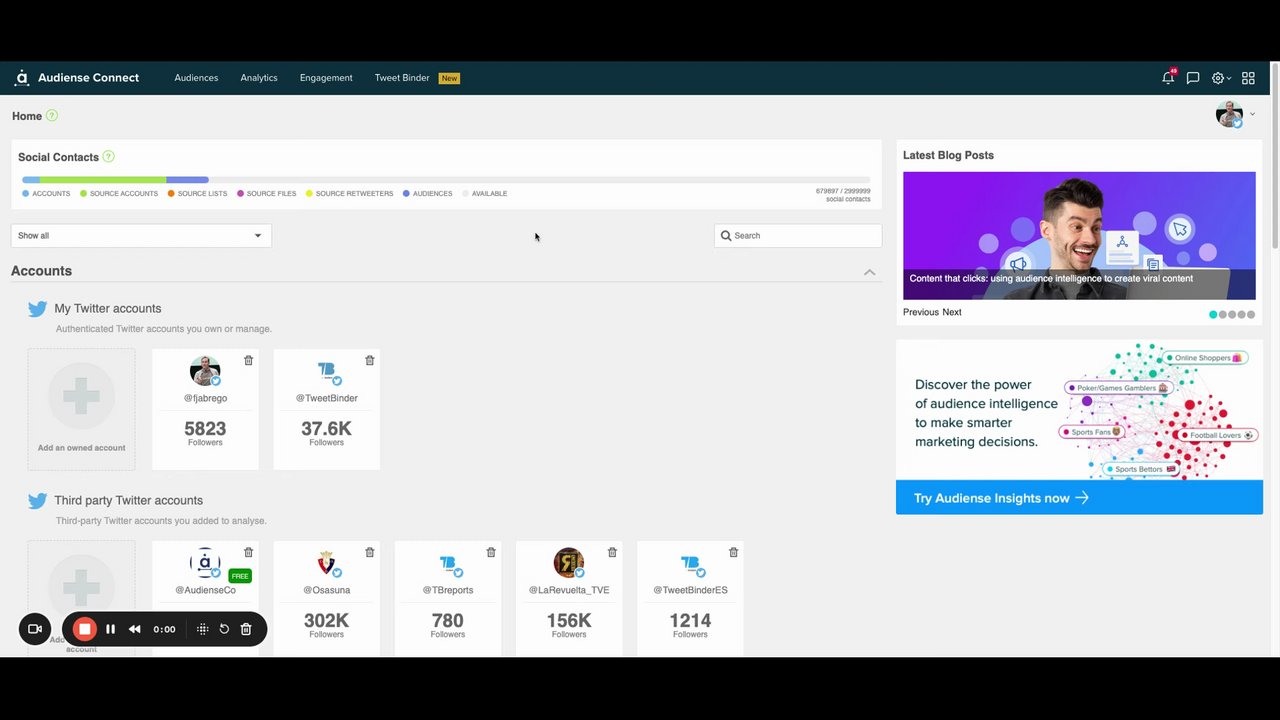The height and width of the screenshot is (720, 1280).
Task: Open the Engagement menu
Action: point(326,78)
